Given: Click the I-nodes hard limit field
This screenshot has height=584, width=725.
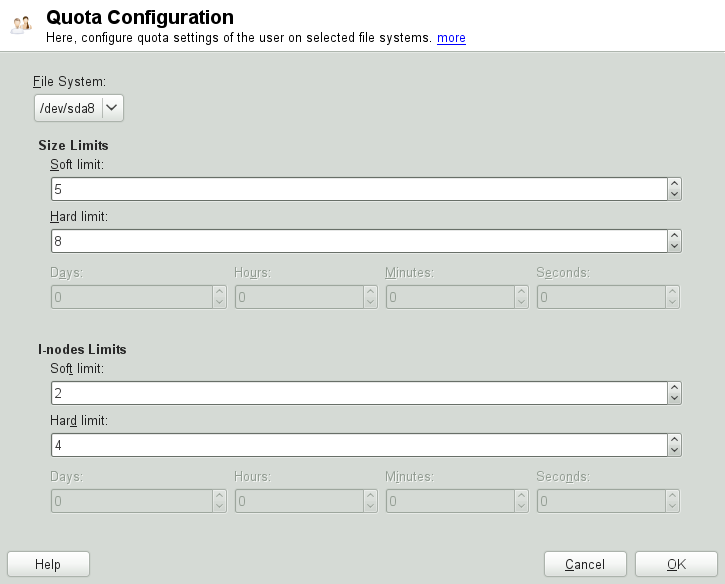Looking at the screenshot, I should click(x=358, y=445).
